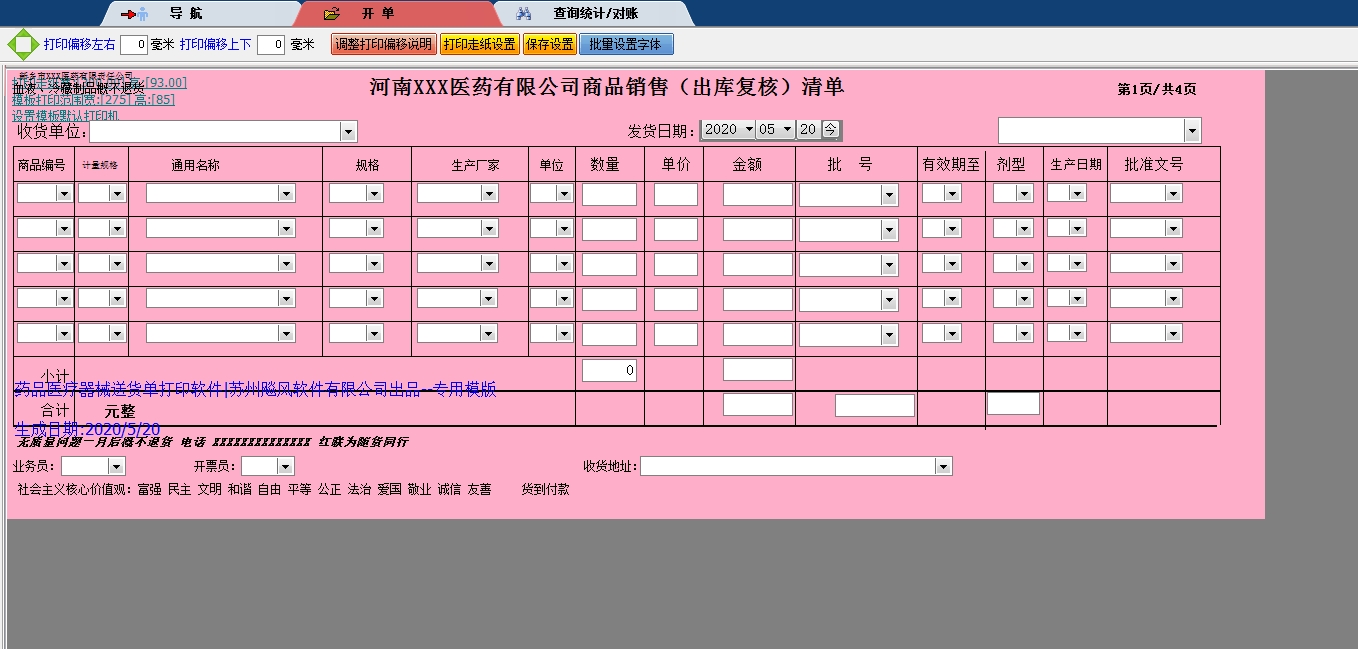Click the binoculars icon on the query tab

[x=524, y=14]
